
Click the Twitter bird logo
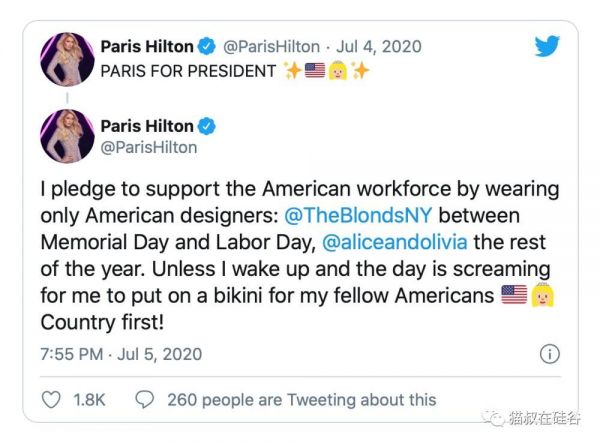(x=547, y=47)
